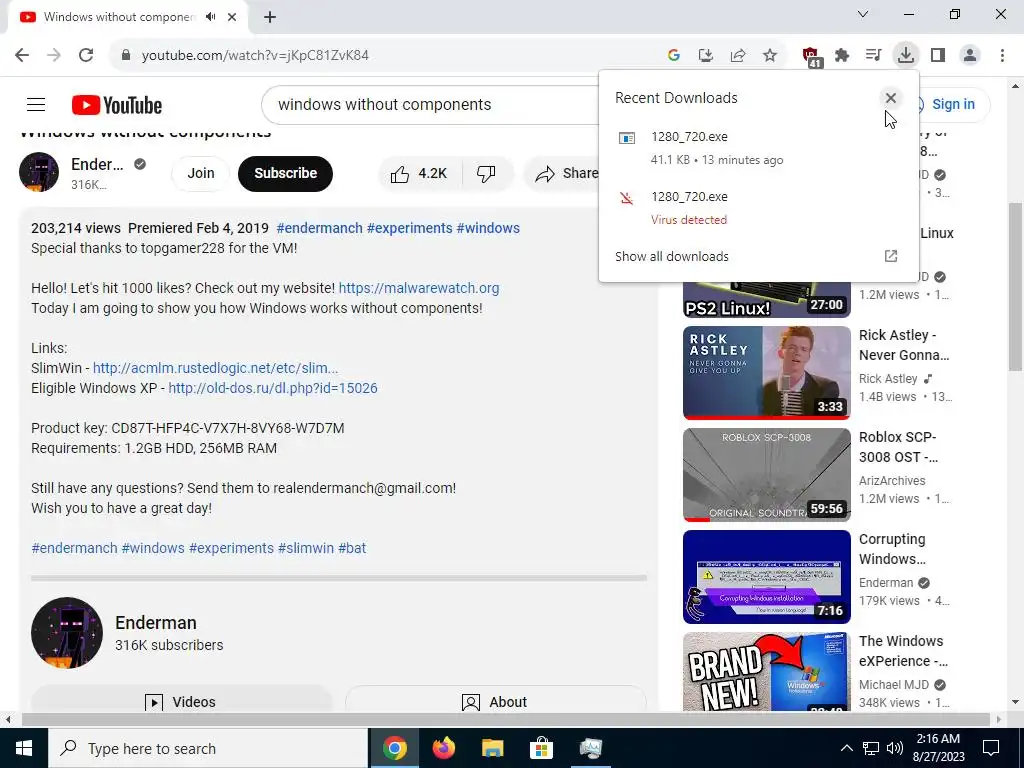Click the Rick Astley video title

904,345
